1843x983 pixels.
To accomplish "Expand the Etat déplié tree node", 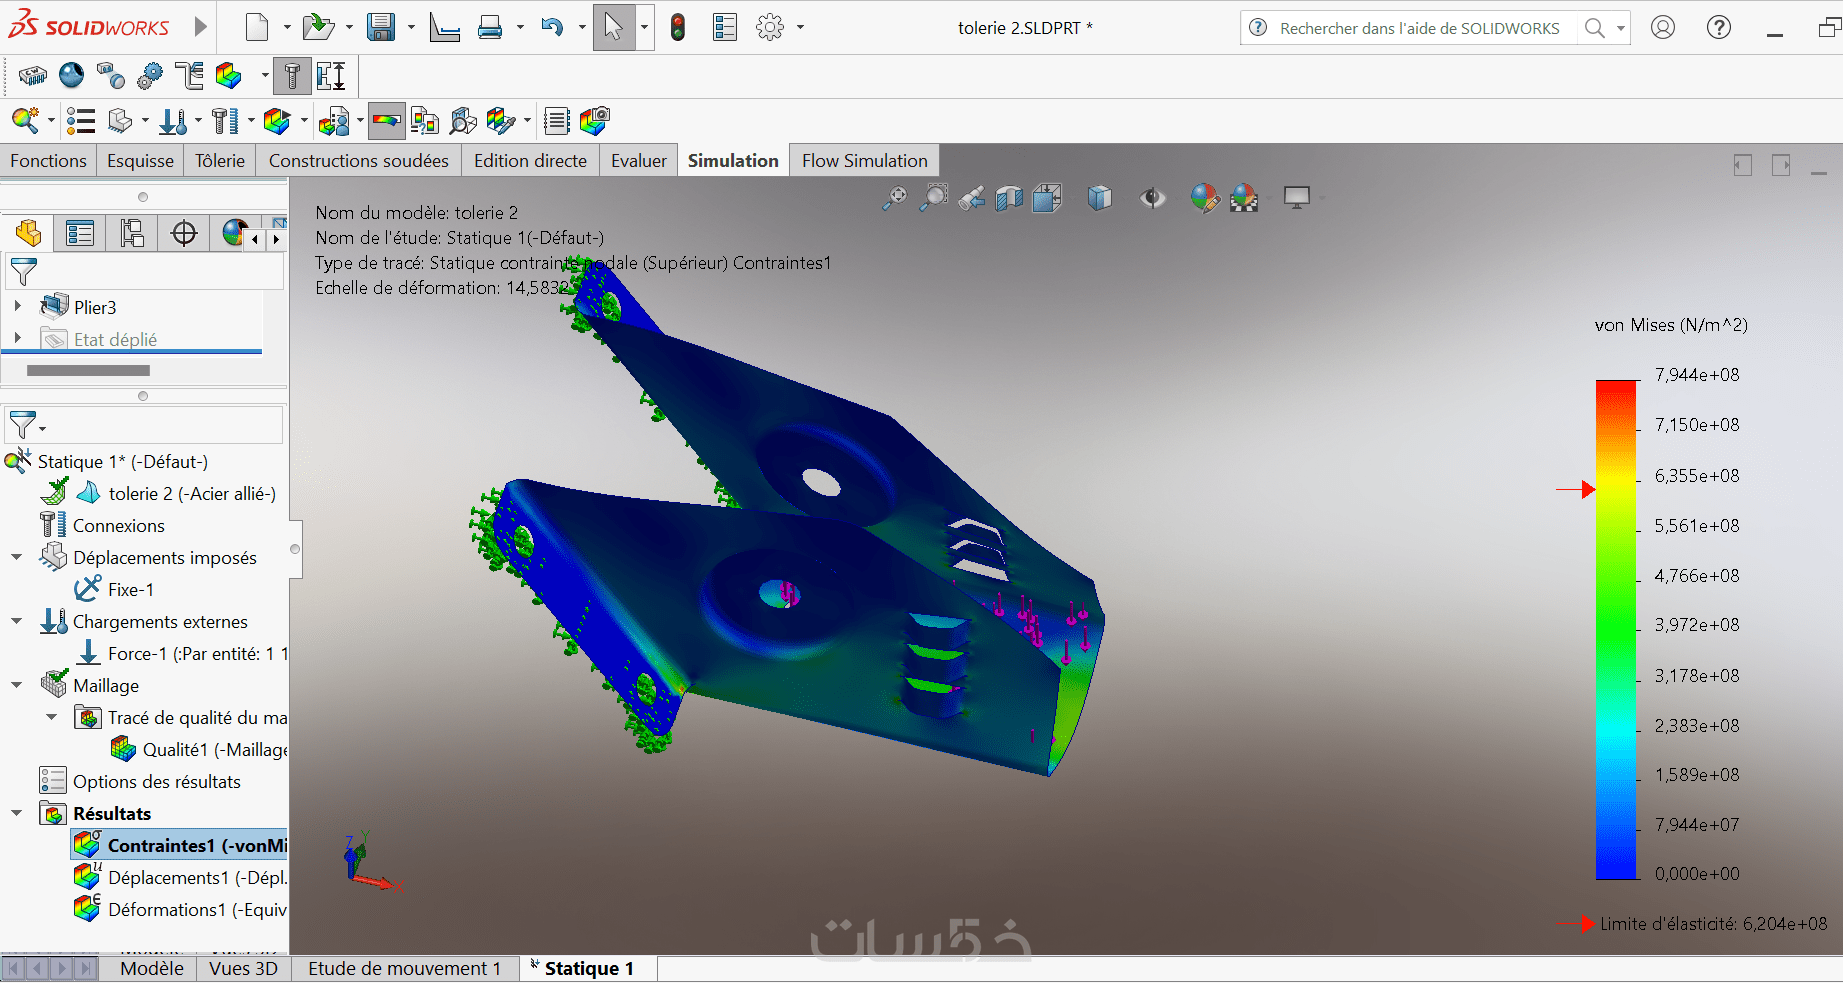I will tap(17, 339).
